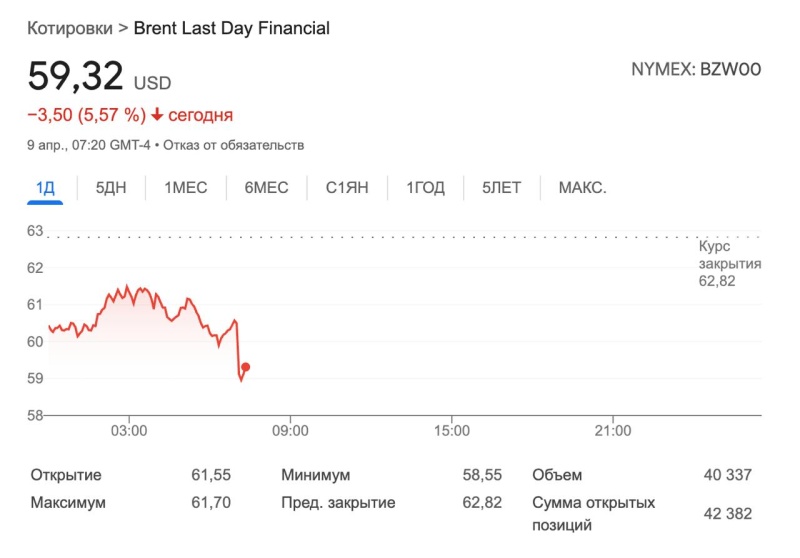
Task: Show the МАКС. maximum range chart
Action: pyautogui.click(x=582, y=188)
